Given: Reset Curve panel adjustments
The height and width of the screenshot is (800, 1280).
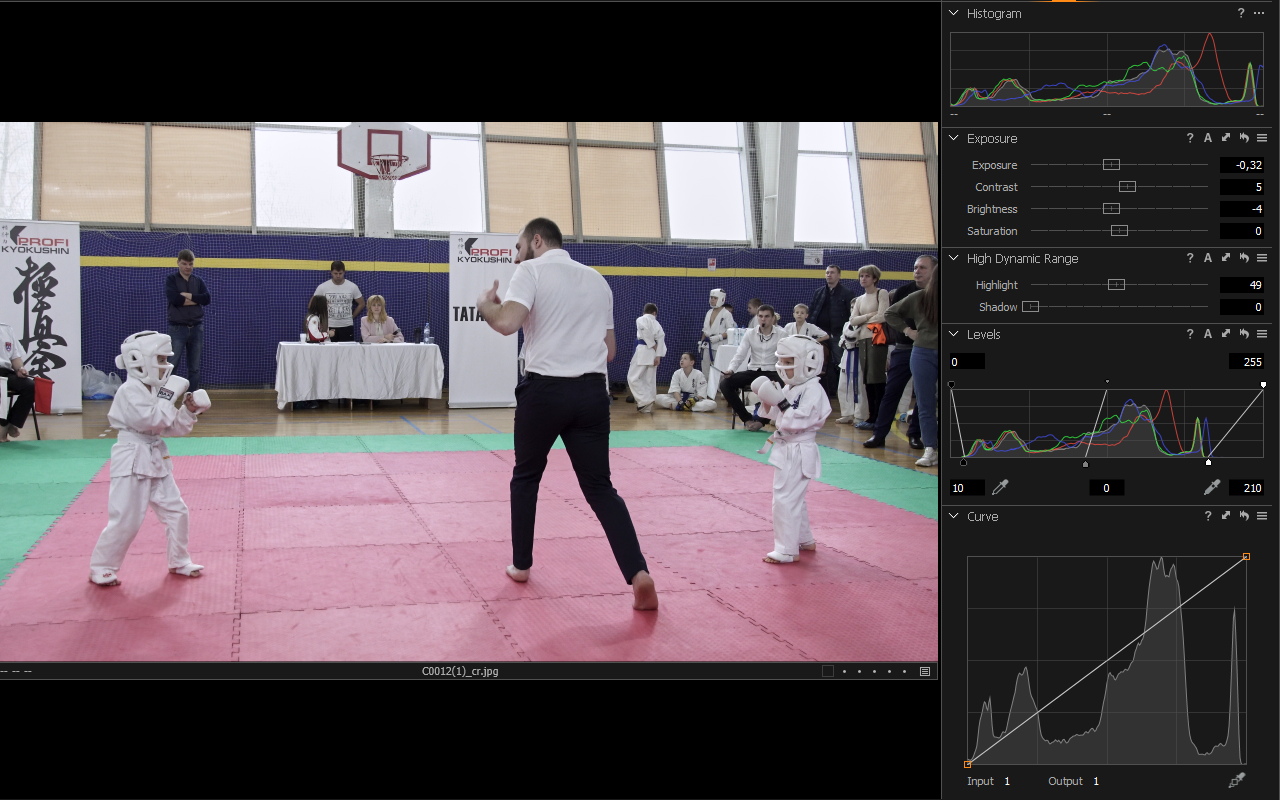Looking at the screenshot, I should [x=1244, y=516].
